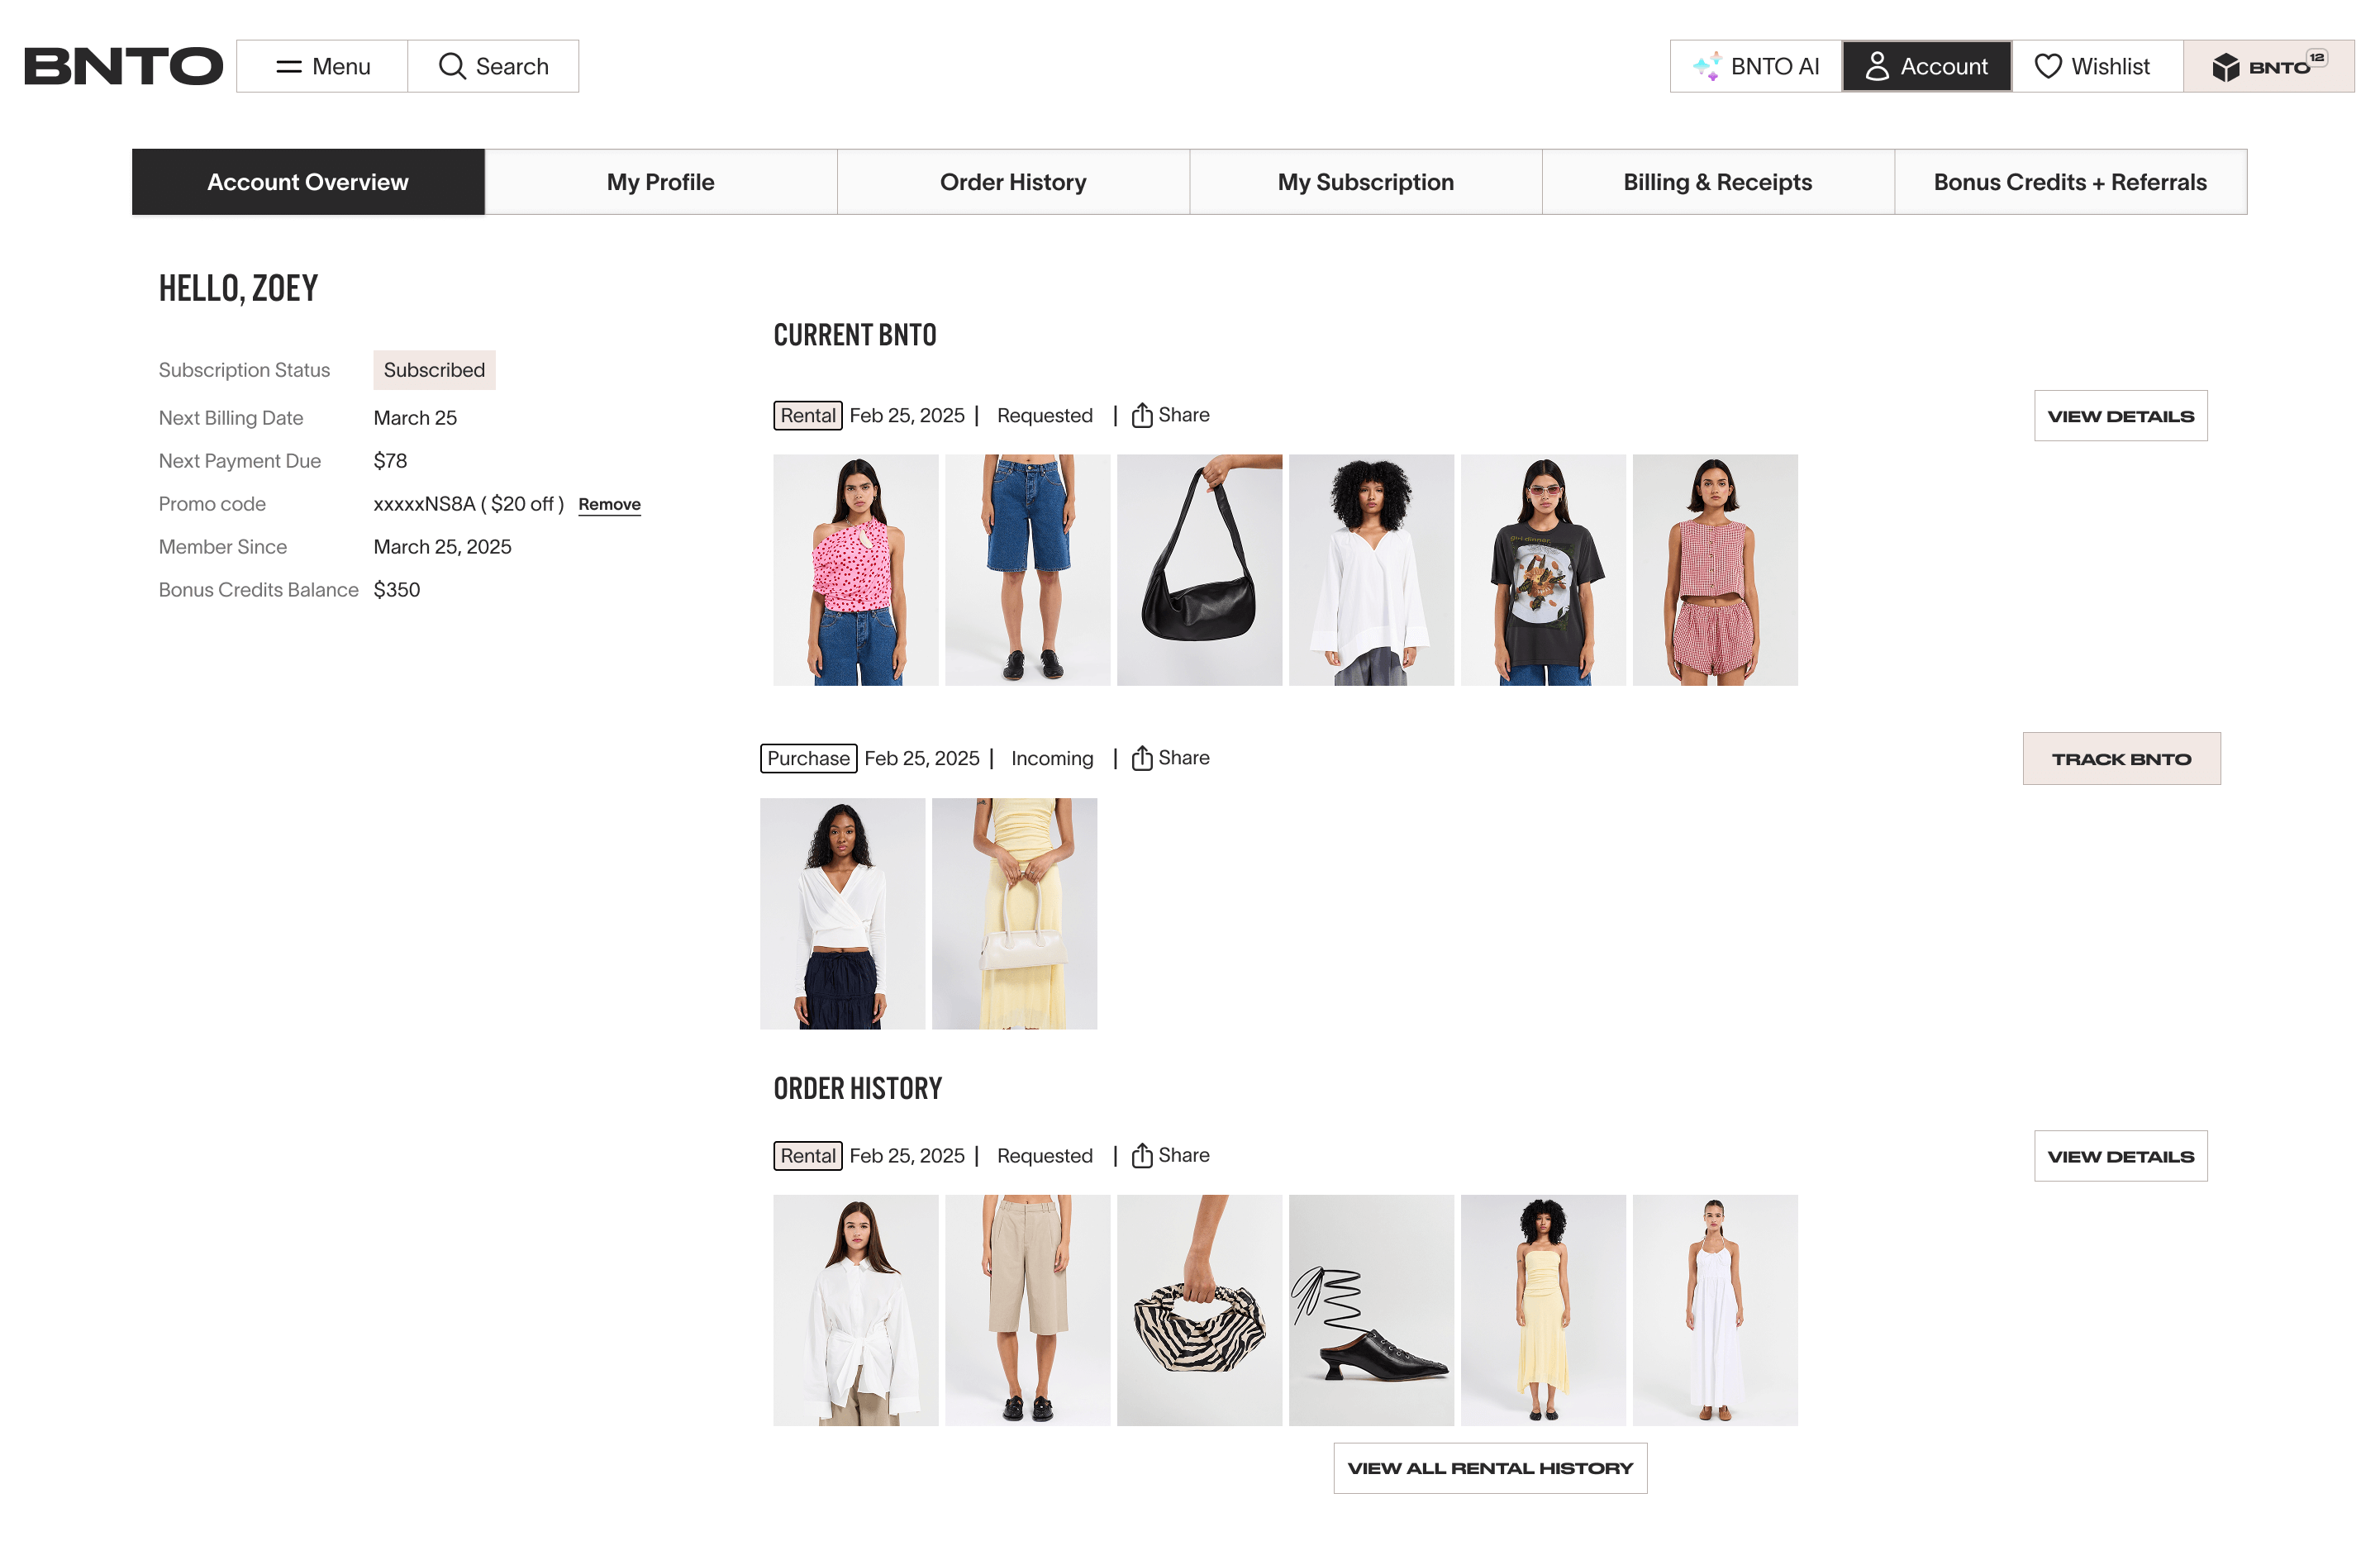Go to the Order History tab
Image resolution: width=2380 pixels, height=1560 pixels.
(x=1013, y=182)
